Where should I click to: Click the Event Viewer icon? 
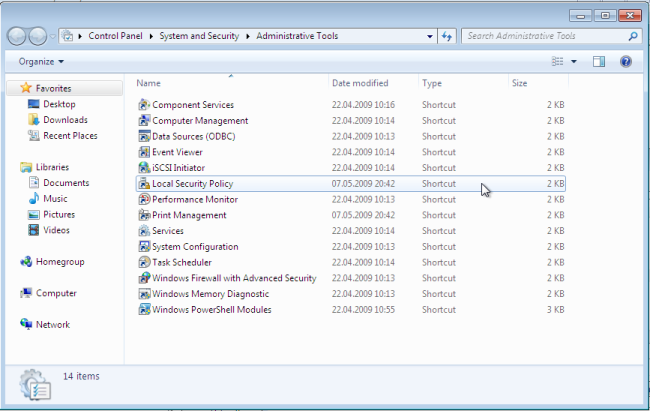pos(144,152)
